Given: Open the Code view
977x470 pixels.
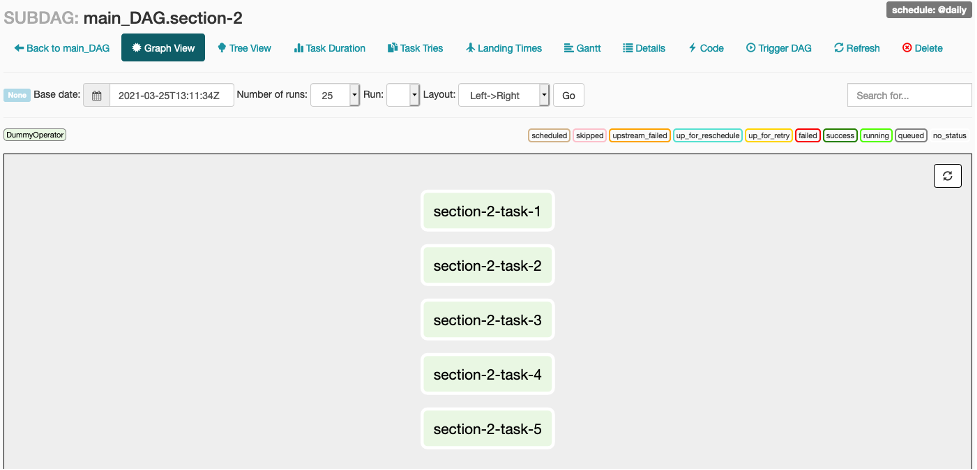Looking at the screenshot, I should tap(706, 48).
